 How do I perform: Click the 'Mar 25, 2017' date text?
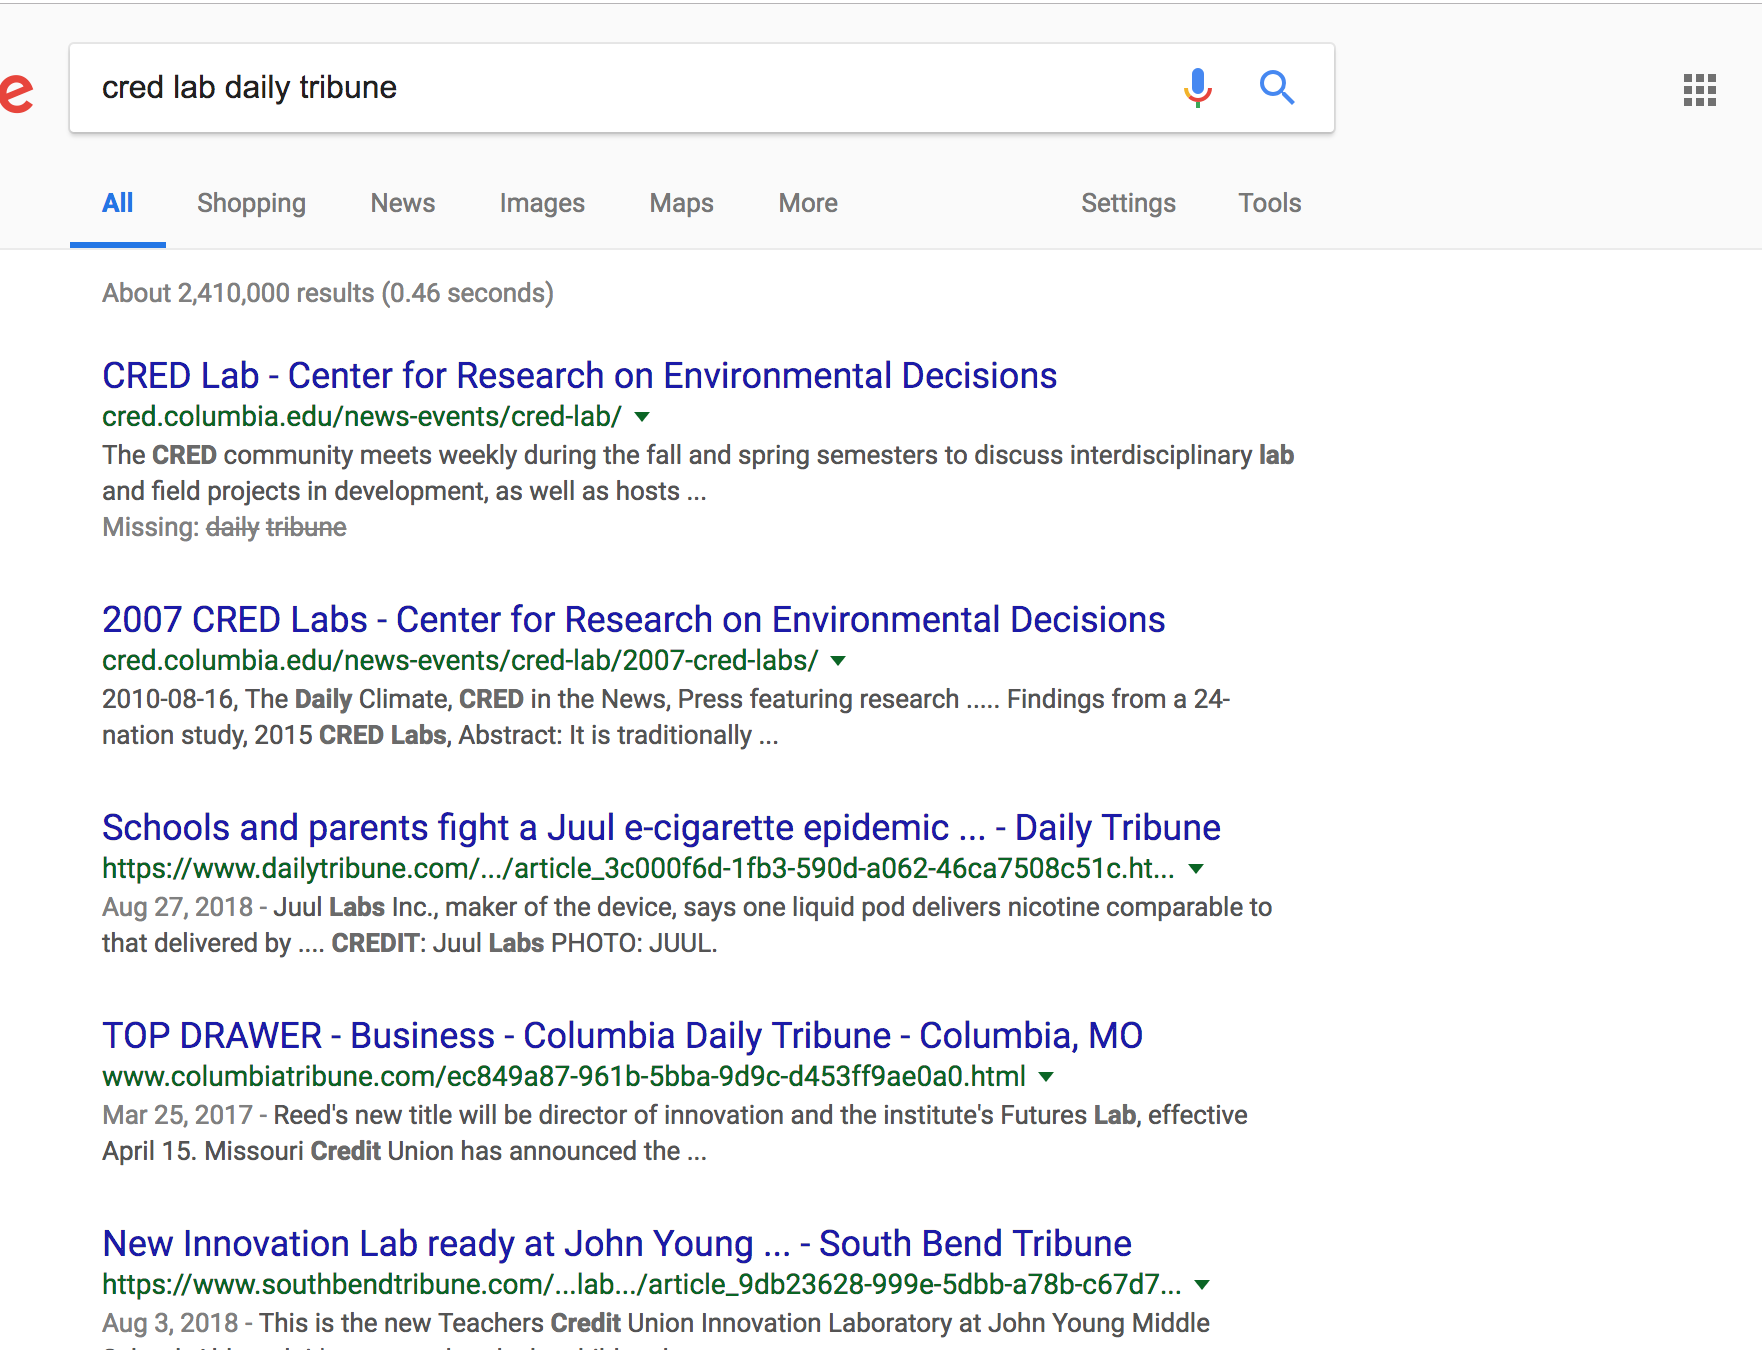177,1115
